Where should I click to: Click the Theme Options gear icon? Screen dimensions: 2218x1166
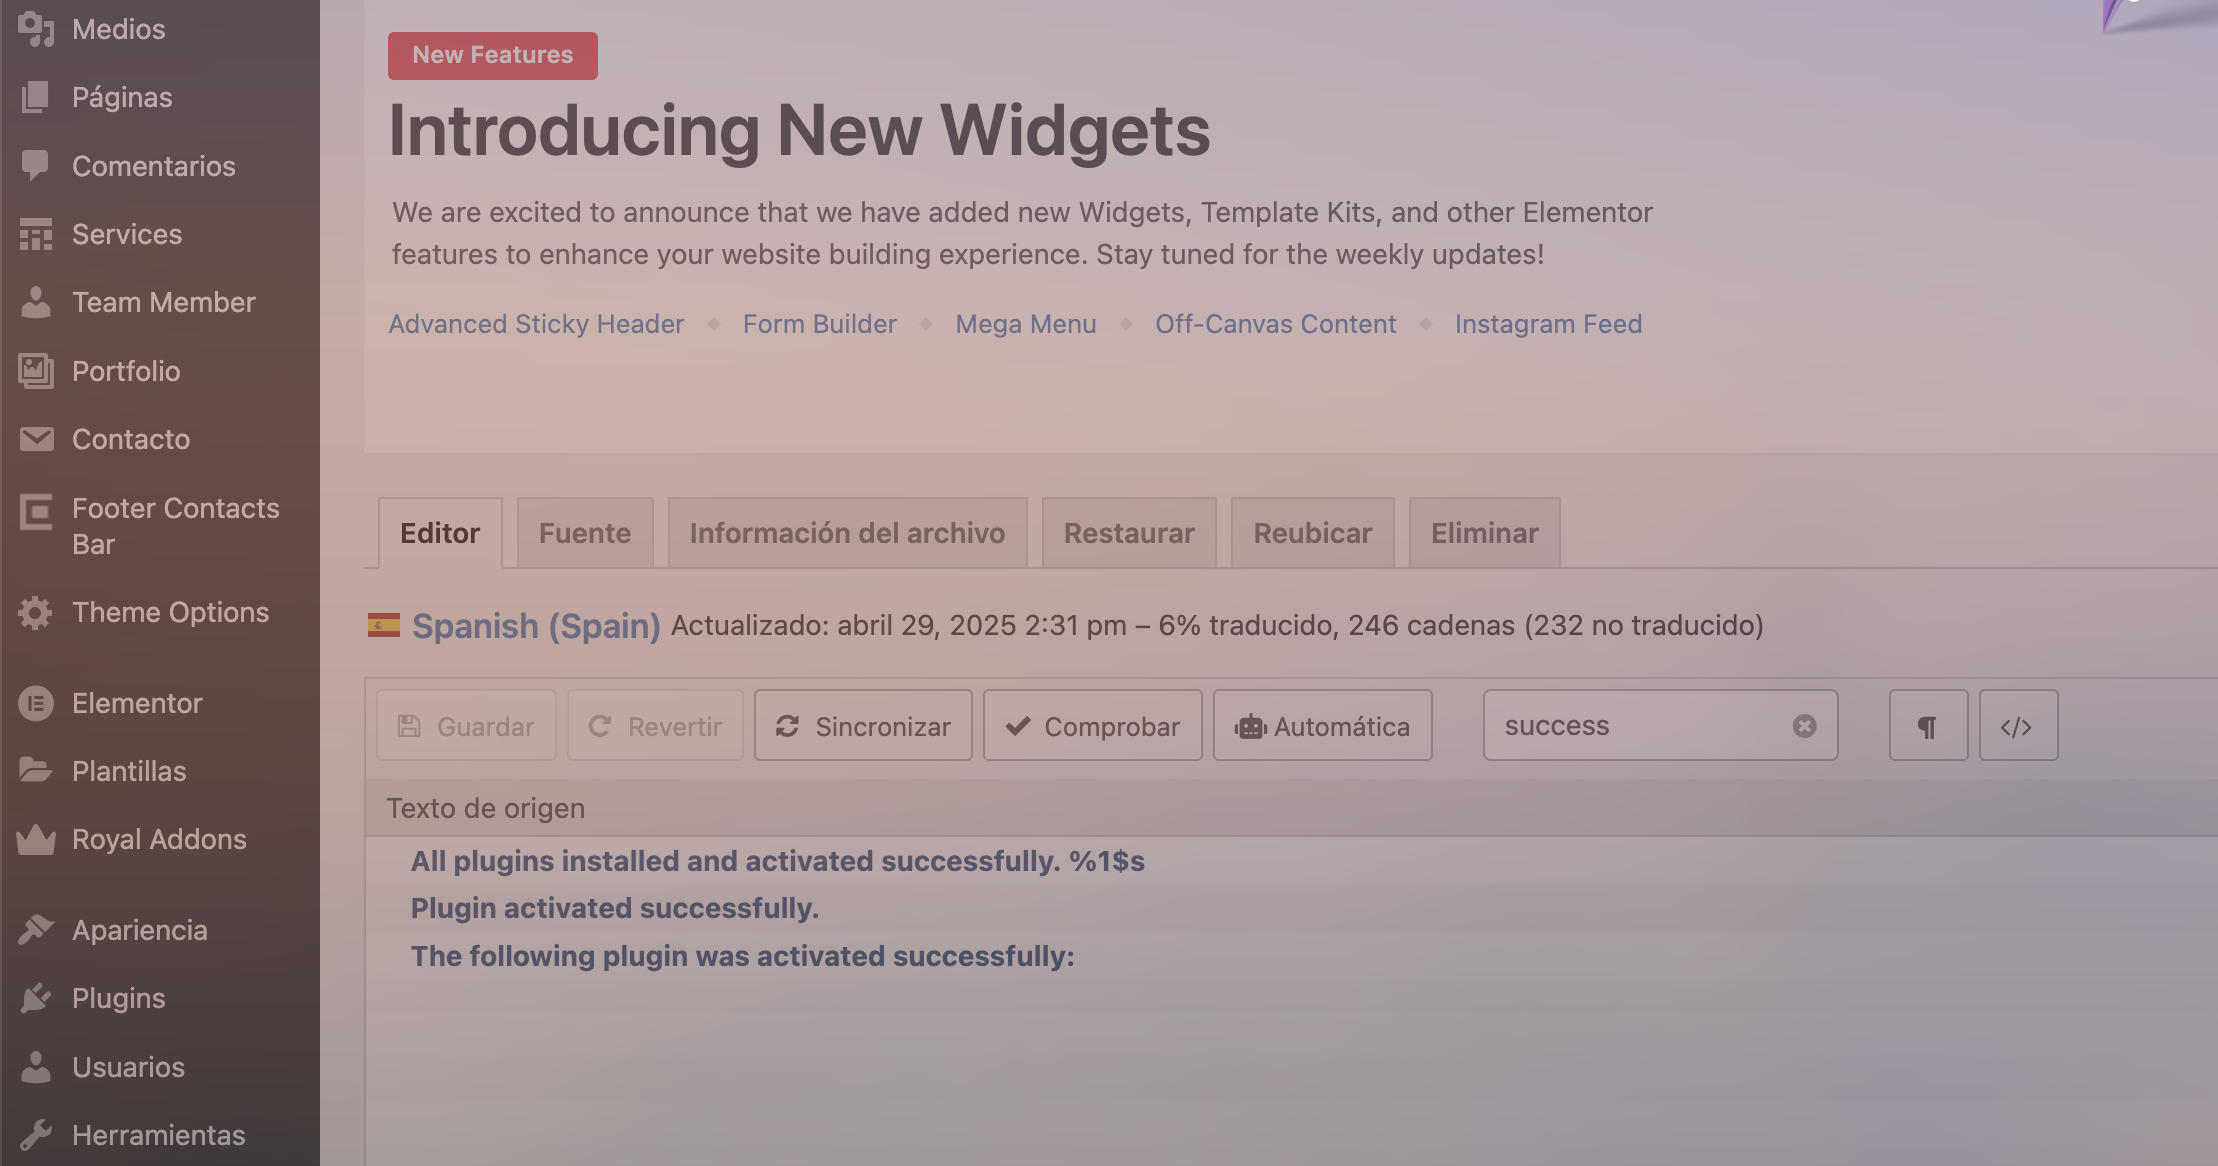coord(36,612)
